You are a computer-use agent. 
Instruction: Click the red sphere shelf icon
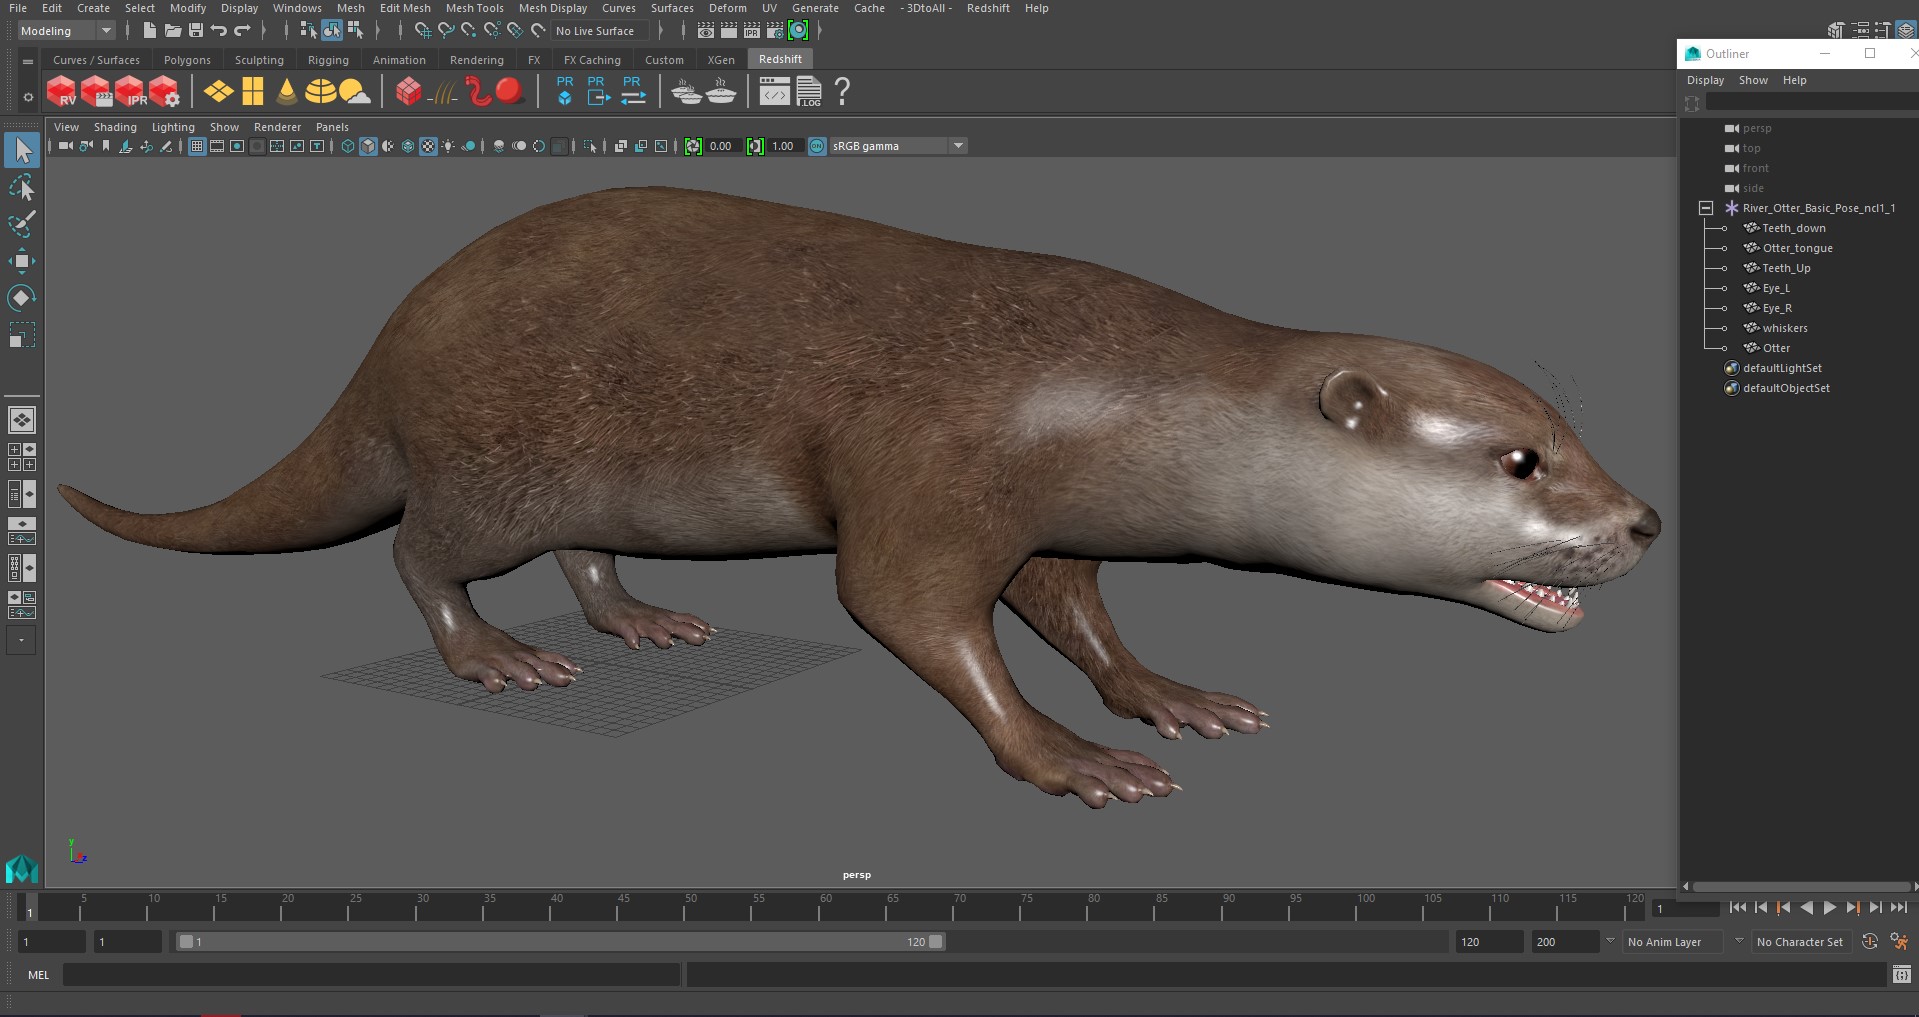pyautogui.click(x=510, y=92)
